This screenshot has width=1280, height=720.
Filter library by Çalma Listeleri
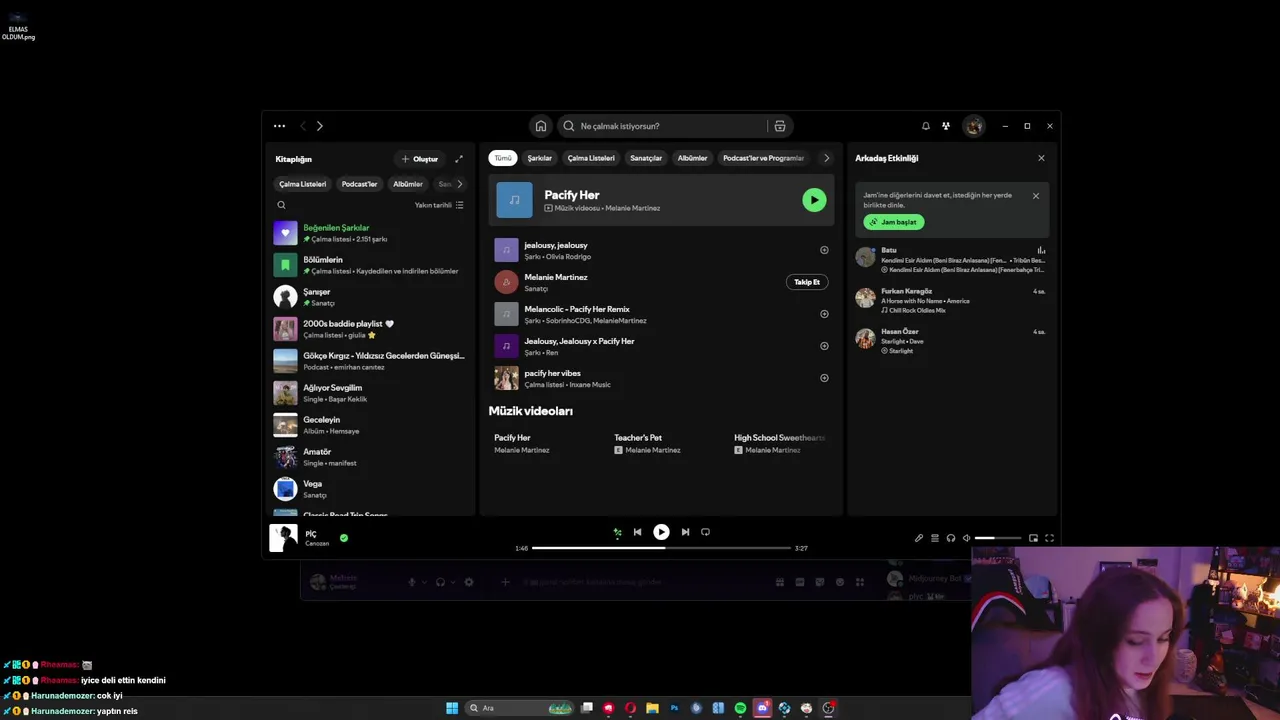(x=302, y=184)
